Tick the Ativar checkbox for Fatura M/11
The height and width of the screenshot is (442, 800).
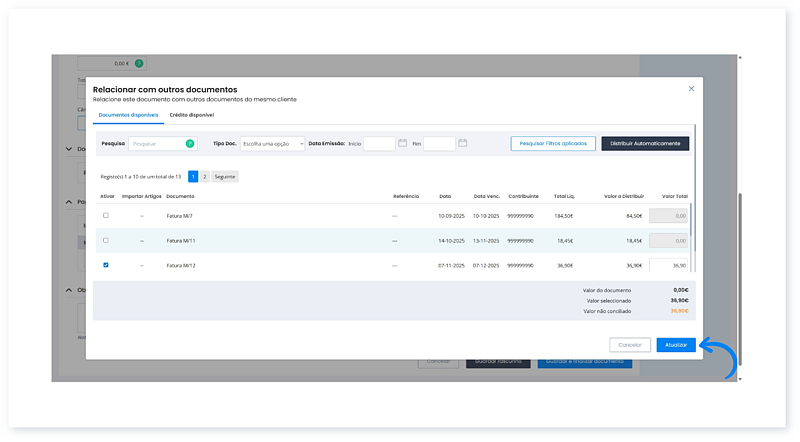106,240
